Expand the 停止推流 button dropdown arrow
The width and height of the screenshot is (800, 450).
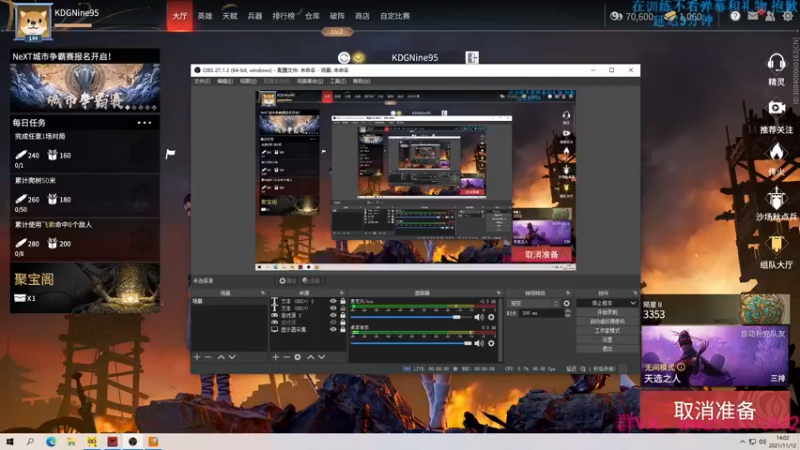point(633,303)
